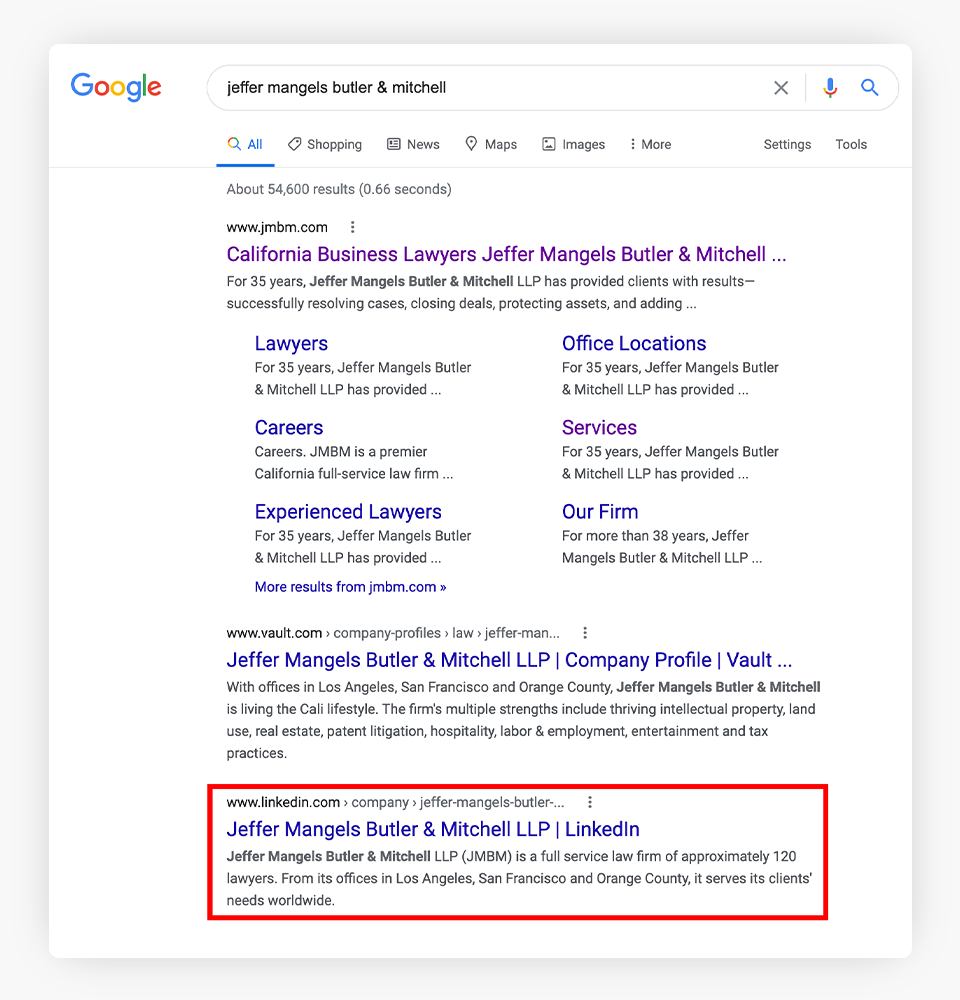960x1000 pixels.
Task: Open the Settings menu
Action: point(787,144)
